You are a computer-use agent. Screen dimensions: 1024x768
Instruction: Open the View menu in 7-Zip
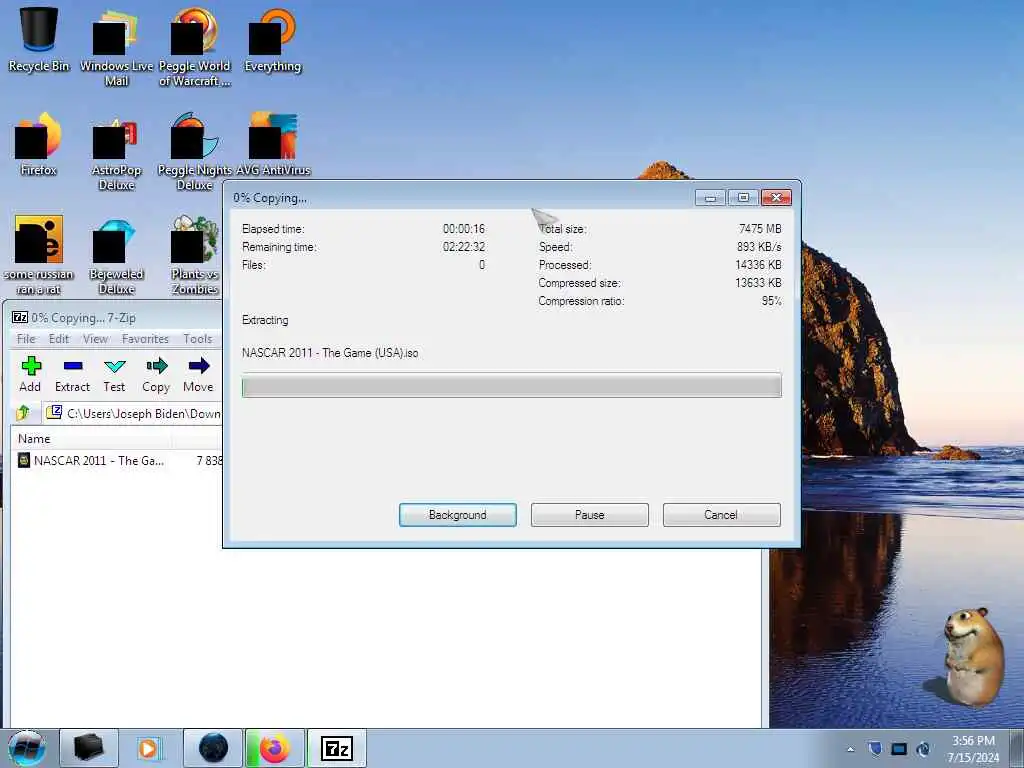(95, 338)
